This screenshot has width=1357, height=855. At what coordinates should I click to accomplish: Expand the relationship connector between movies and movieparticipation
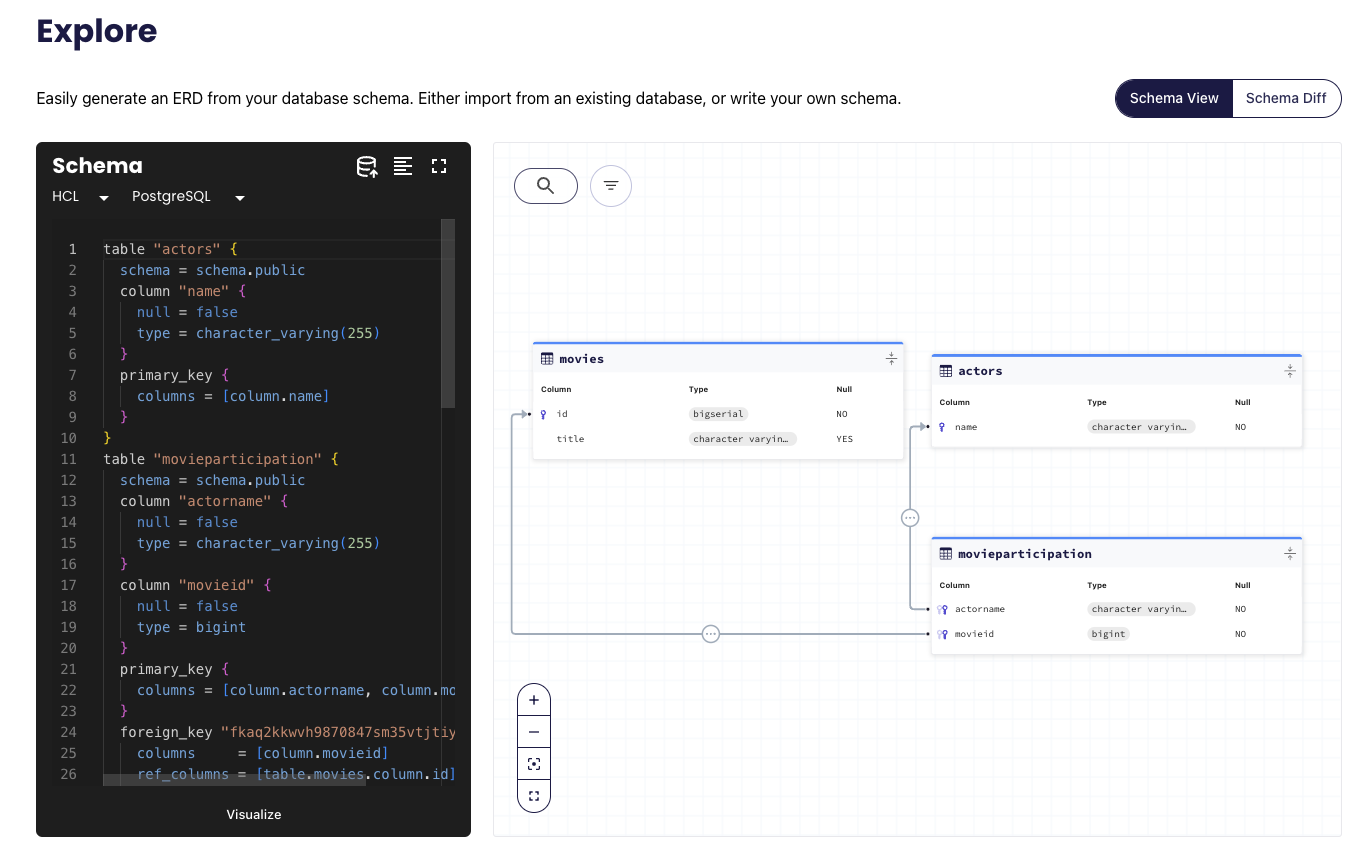pos(711,633)
